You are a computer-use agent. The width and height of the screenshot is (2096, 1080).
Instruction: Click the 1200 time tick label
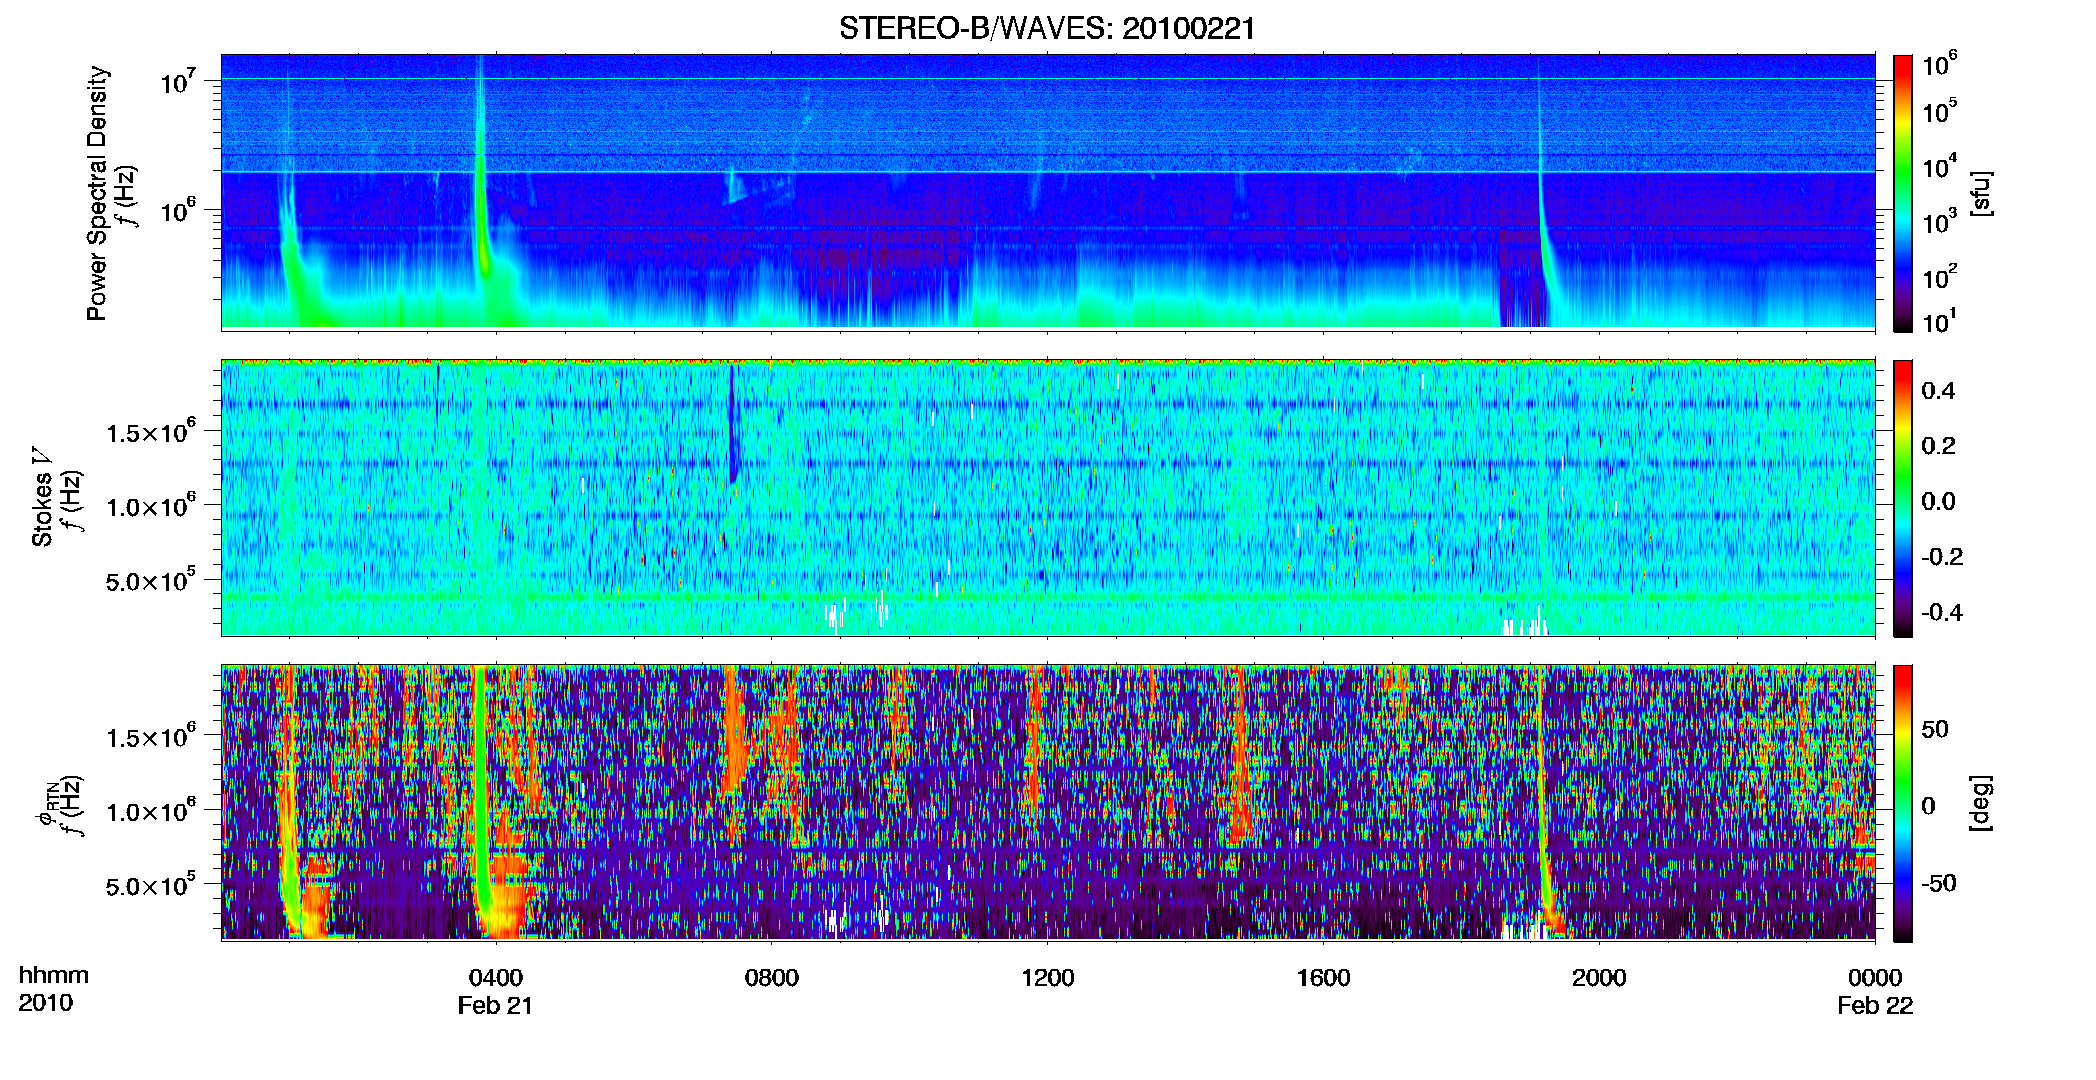[x=1047, y=978]
